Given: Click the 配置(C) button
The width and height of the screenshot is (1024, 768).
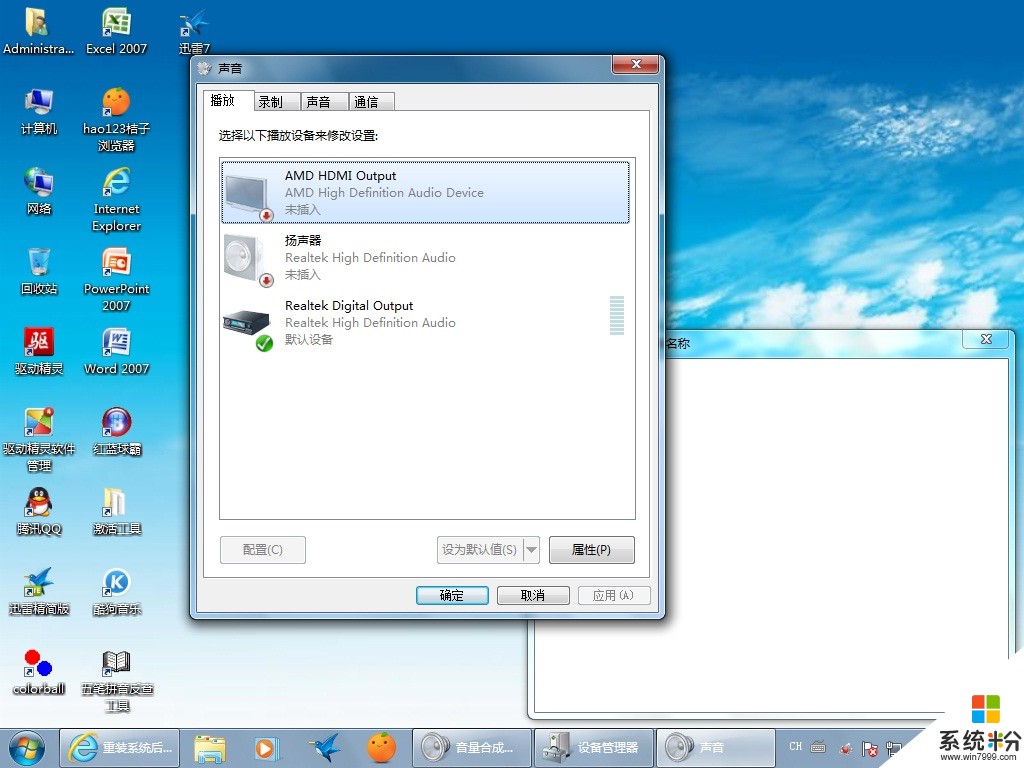Looking at the screenshot, I should tap(263, 550).
